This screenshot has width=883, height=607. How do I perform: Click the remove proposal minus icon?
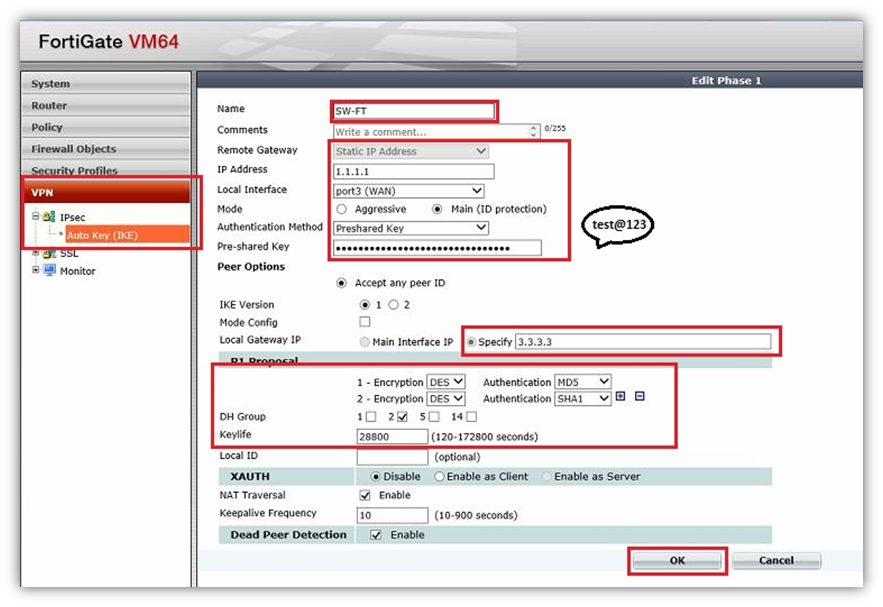pos(640,396)
